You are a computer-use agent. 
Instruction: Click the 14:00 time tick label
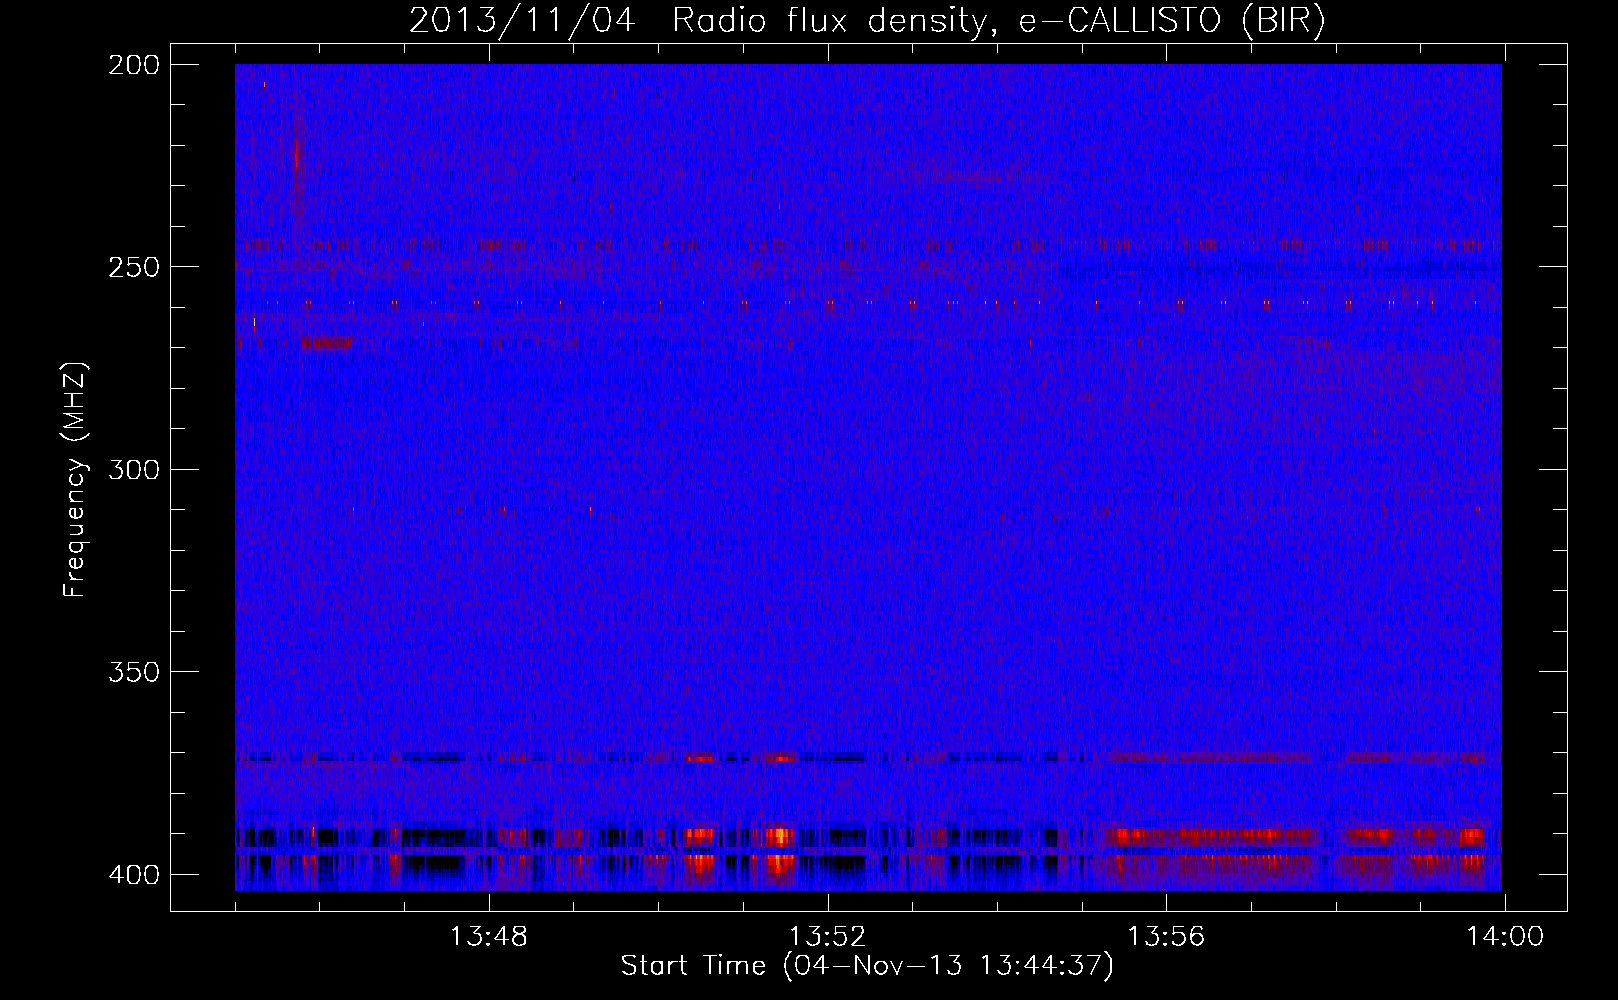coord(1505,937)
